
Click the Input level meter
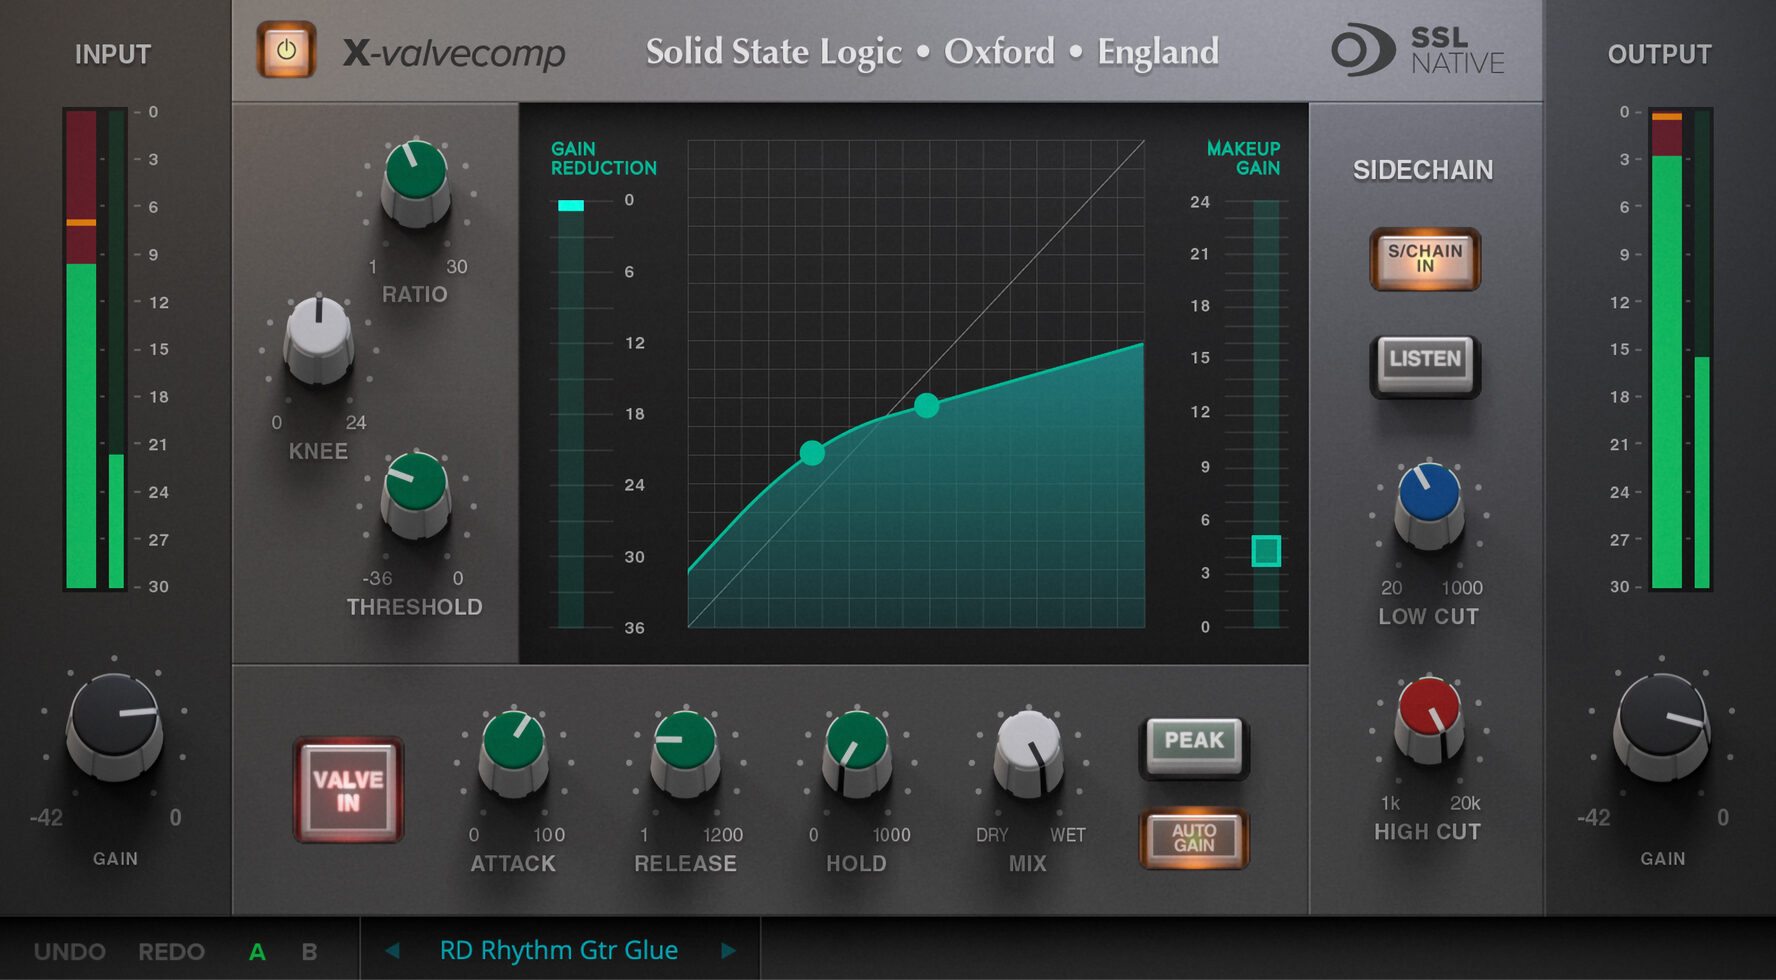95,349
